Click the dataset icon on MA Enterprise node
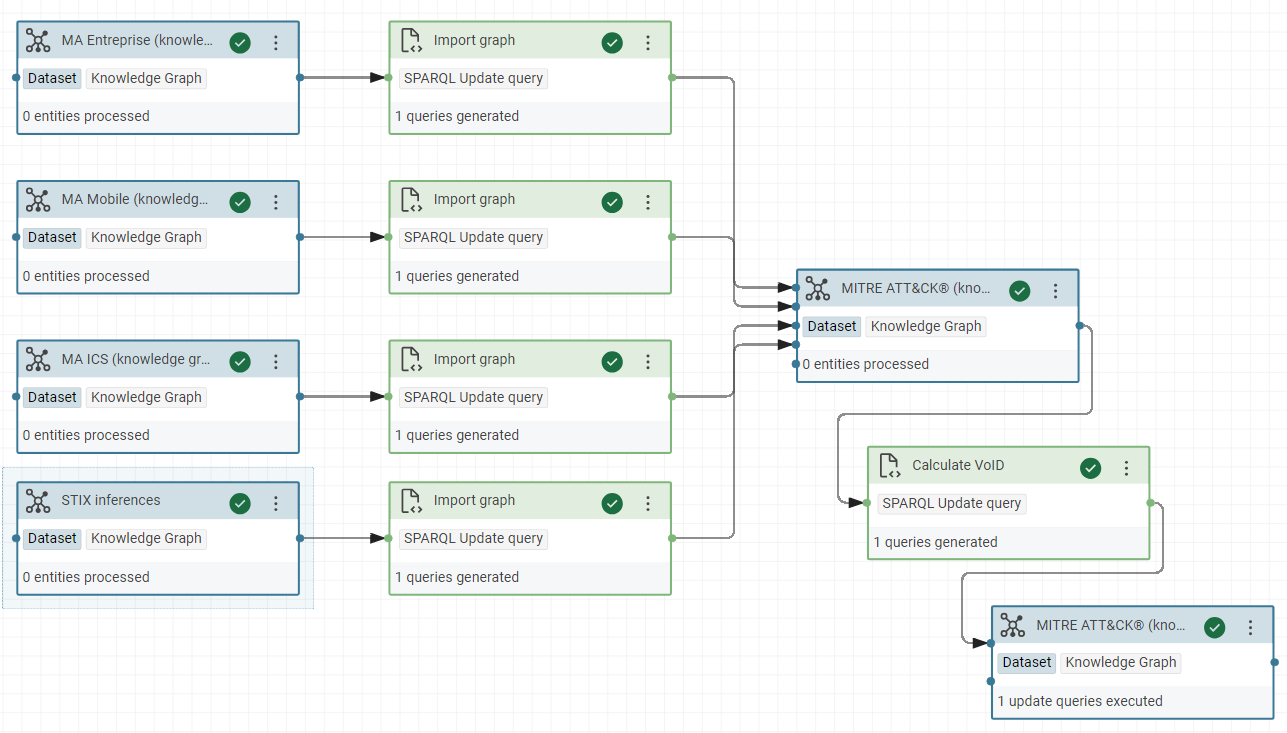This screenshot has width=1287, height=733. coord(38,41)
